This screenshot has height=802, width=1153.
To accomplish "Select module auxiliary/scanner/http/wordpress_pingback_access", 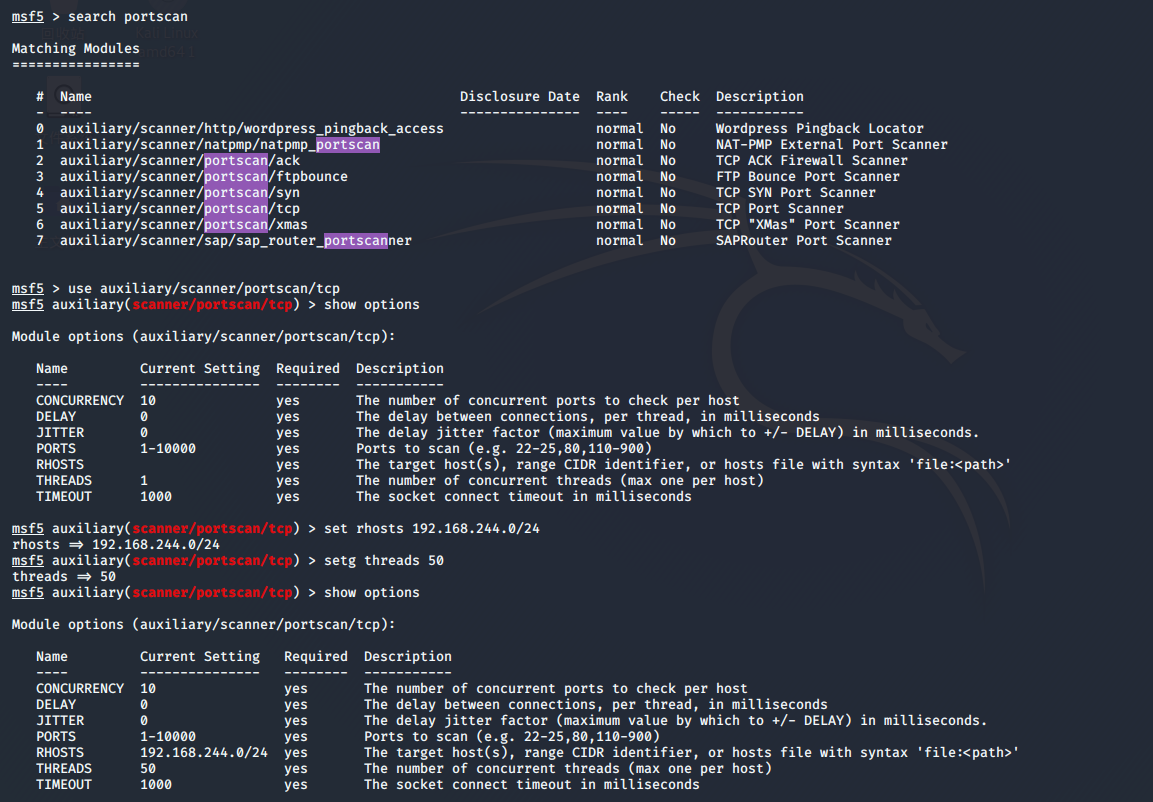I will coord(251,129).
